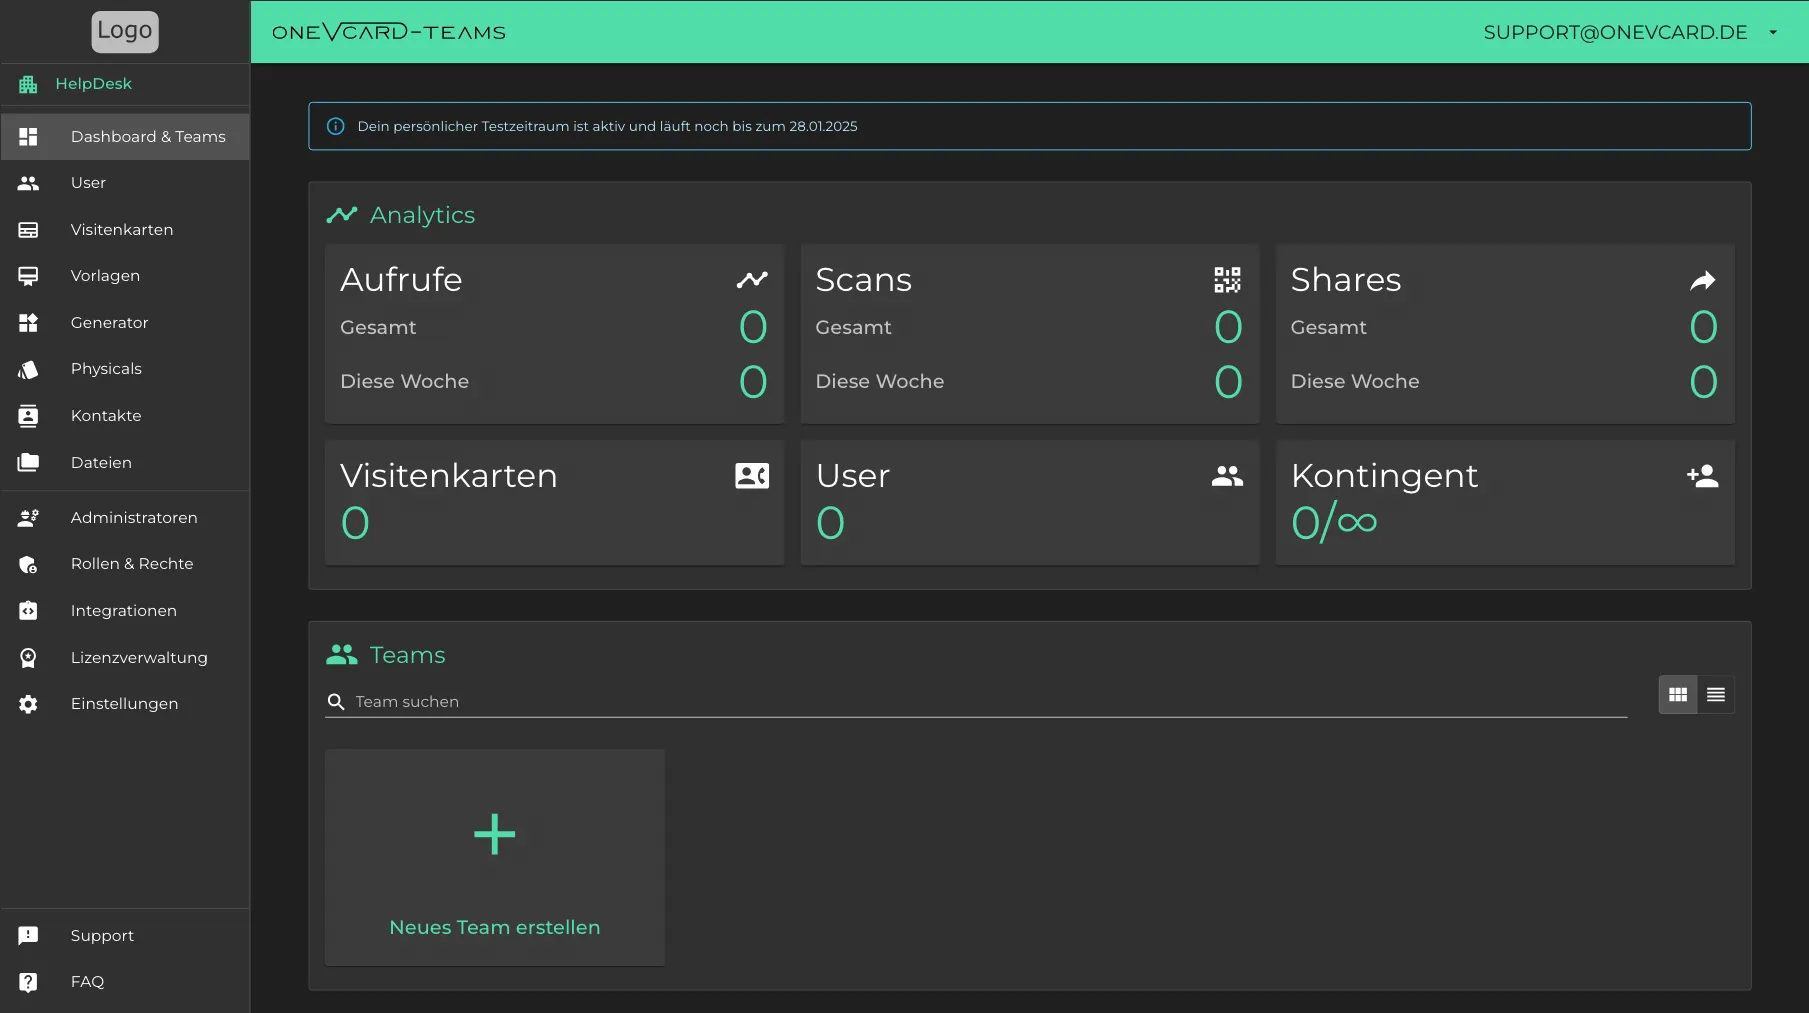Click the FAQ question mark icon
The image size is (1809, 1013).
pos(28,982)
